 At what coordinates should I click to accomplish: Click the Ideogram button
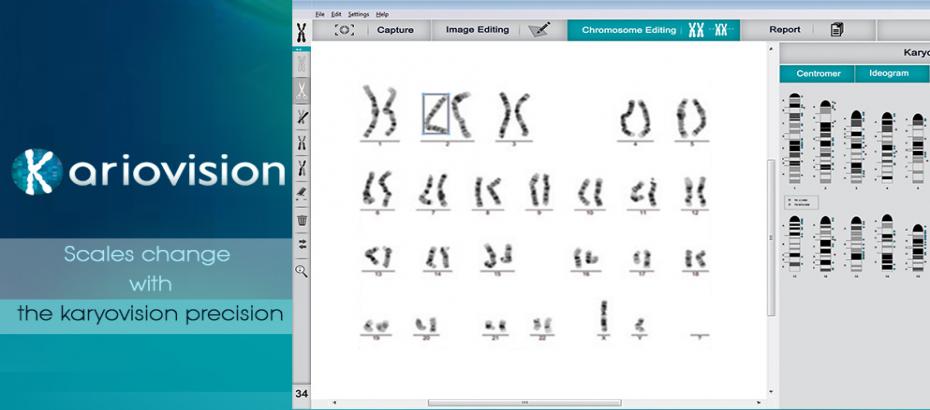[889, 74]
